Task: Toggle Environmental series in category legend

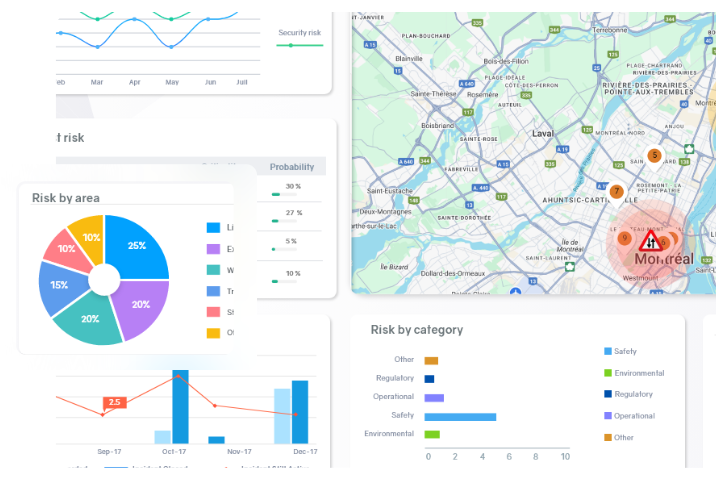Action: click(x=638, y=373)
